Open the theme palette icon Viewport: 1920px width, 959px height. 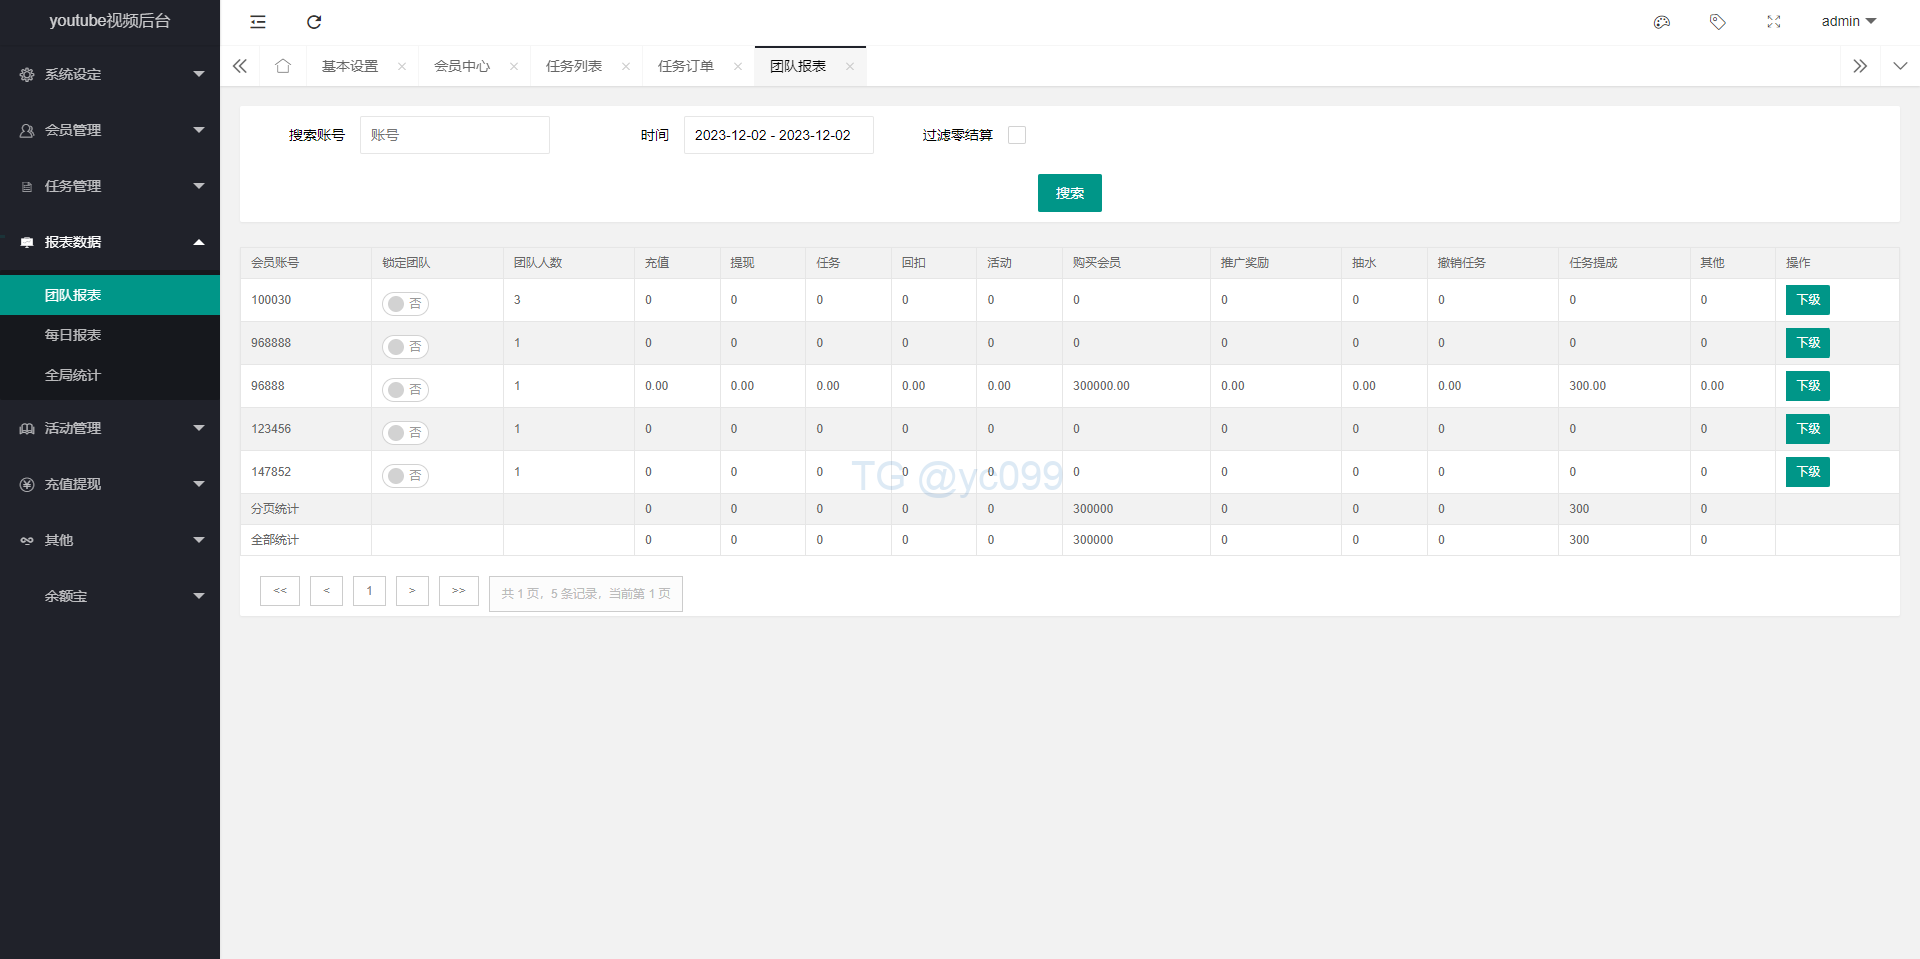pos(1662,22)
